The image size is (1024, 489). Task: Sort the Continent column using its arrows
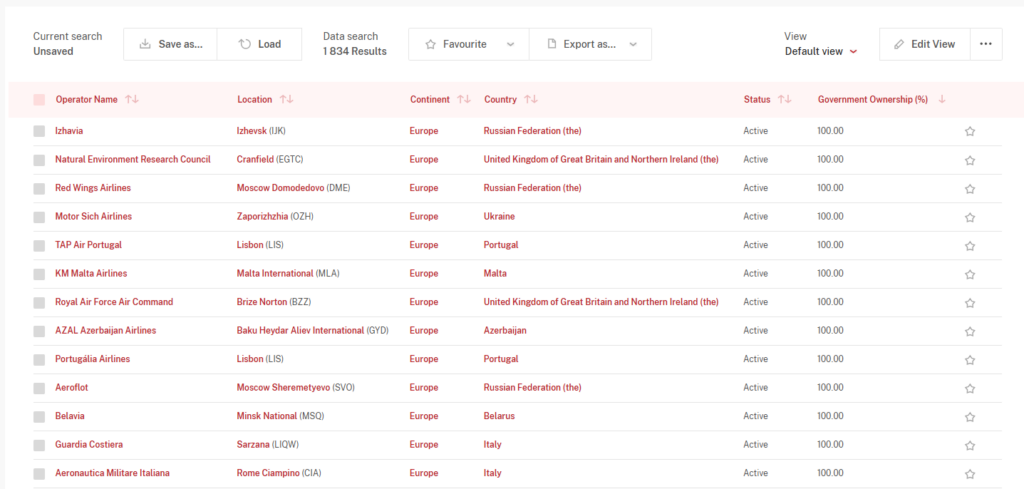click(x=464, y=100)
